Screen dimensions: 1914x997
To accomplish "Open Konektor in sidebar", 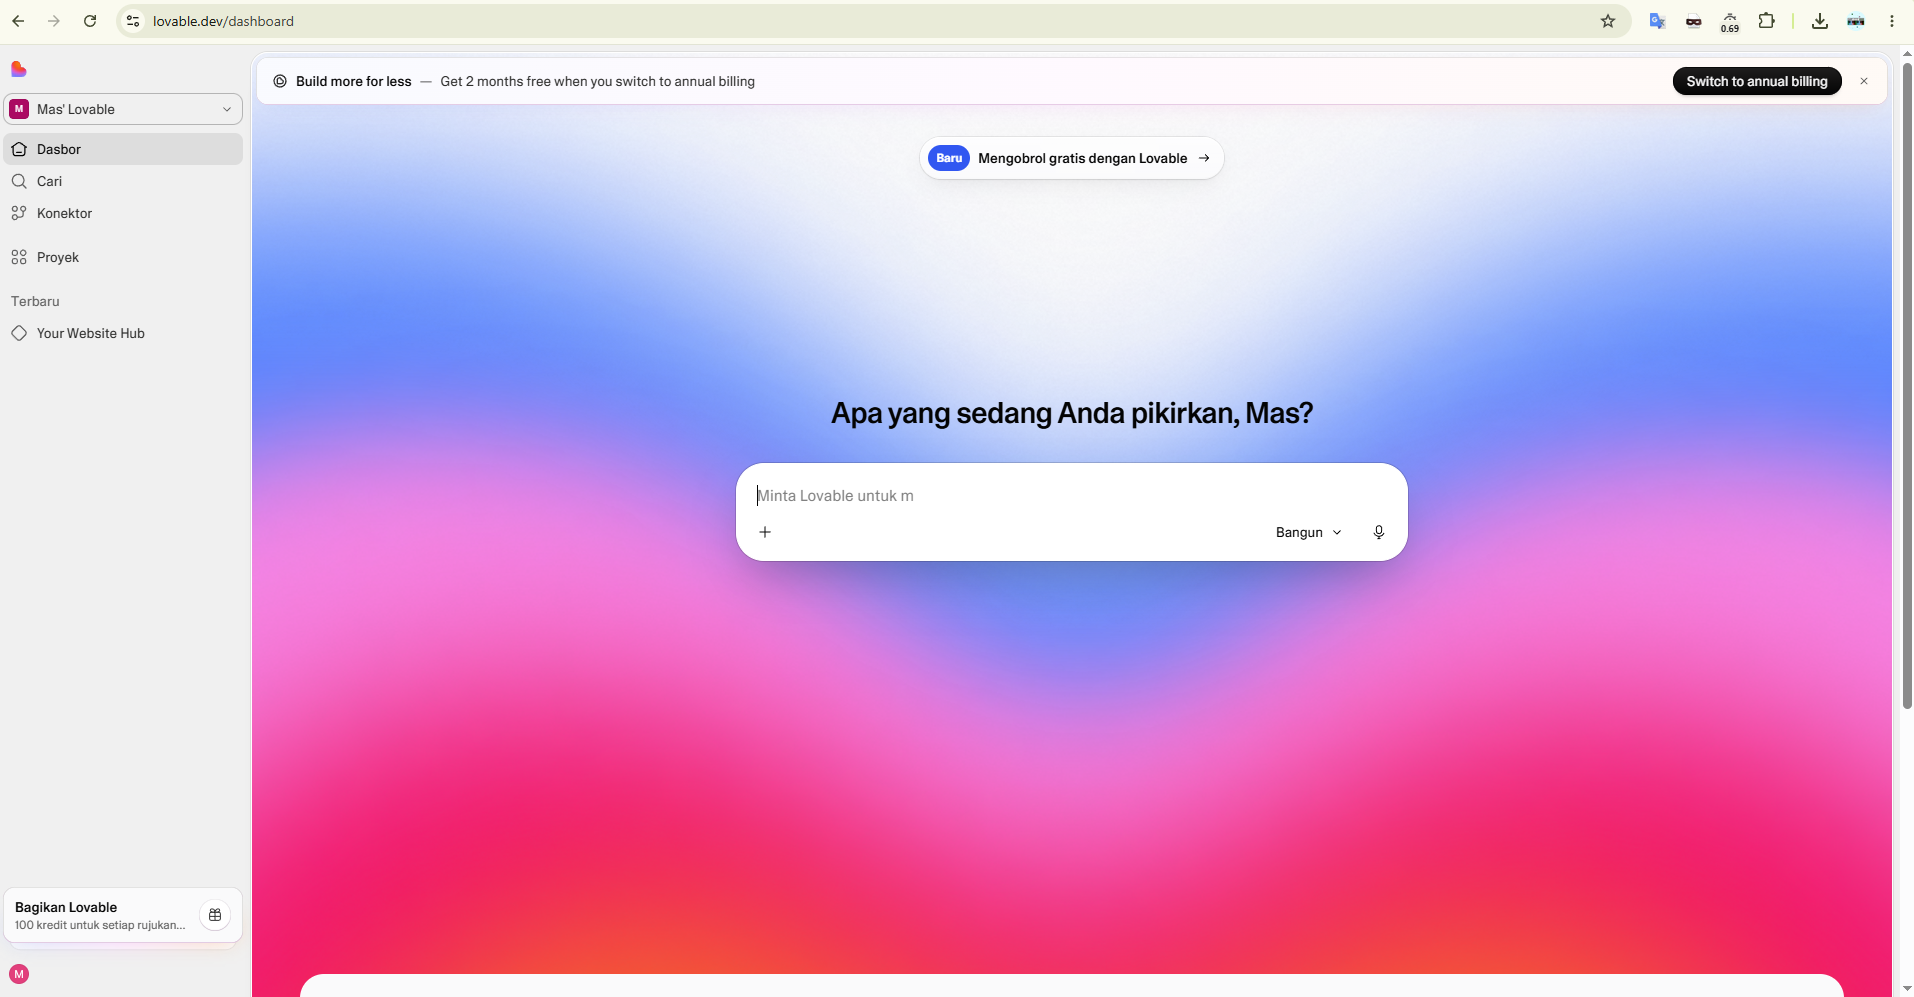I will (123, 213).
